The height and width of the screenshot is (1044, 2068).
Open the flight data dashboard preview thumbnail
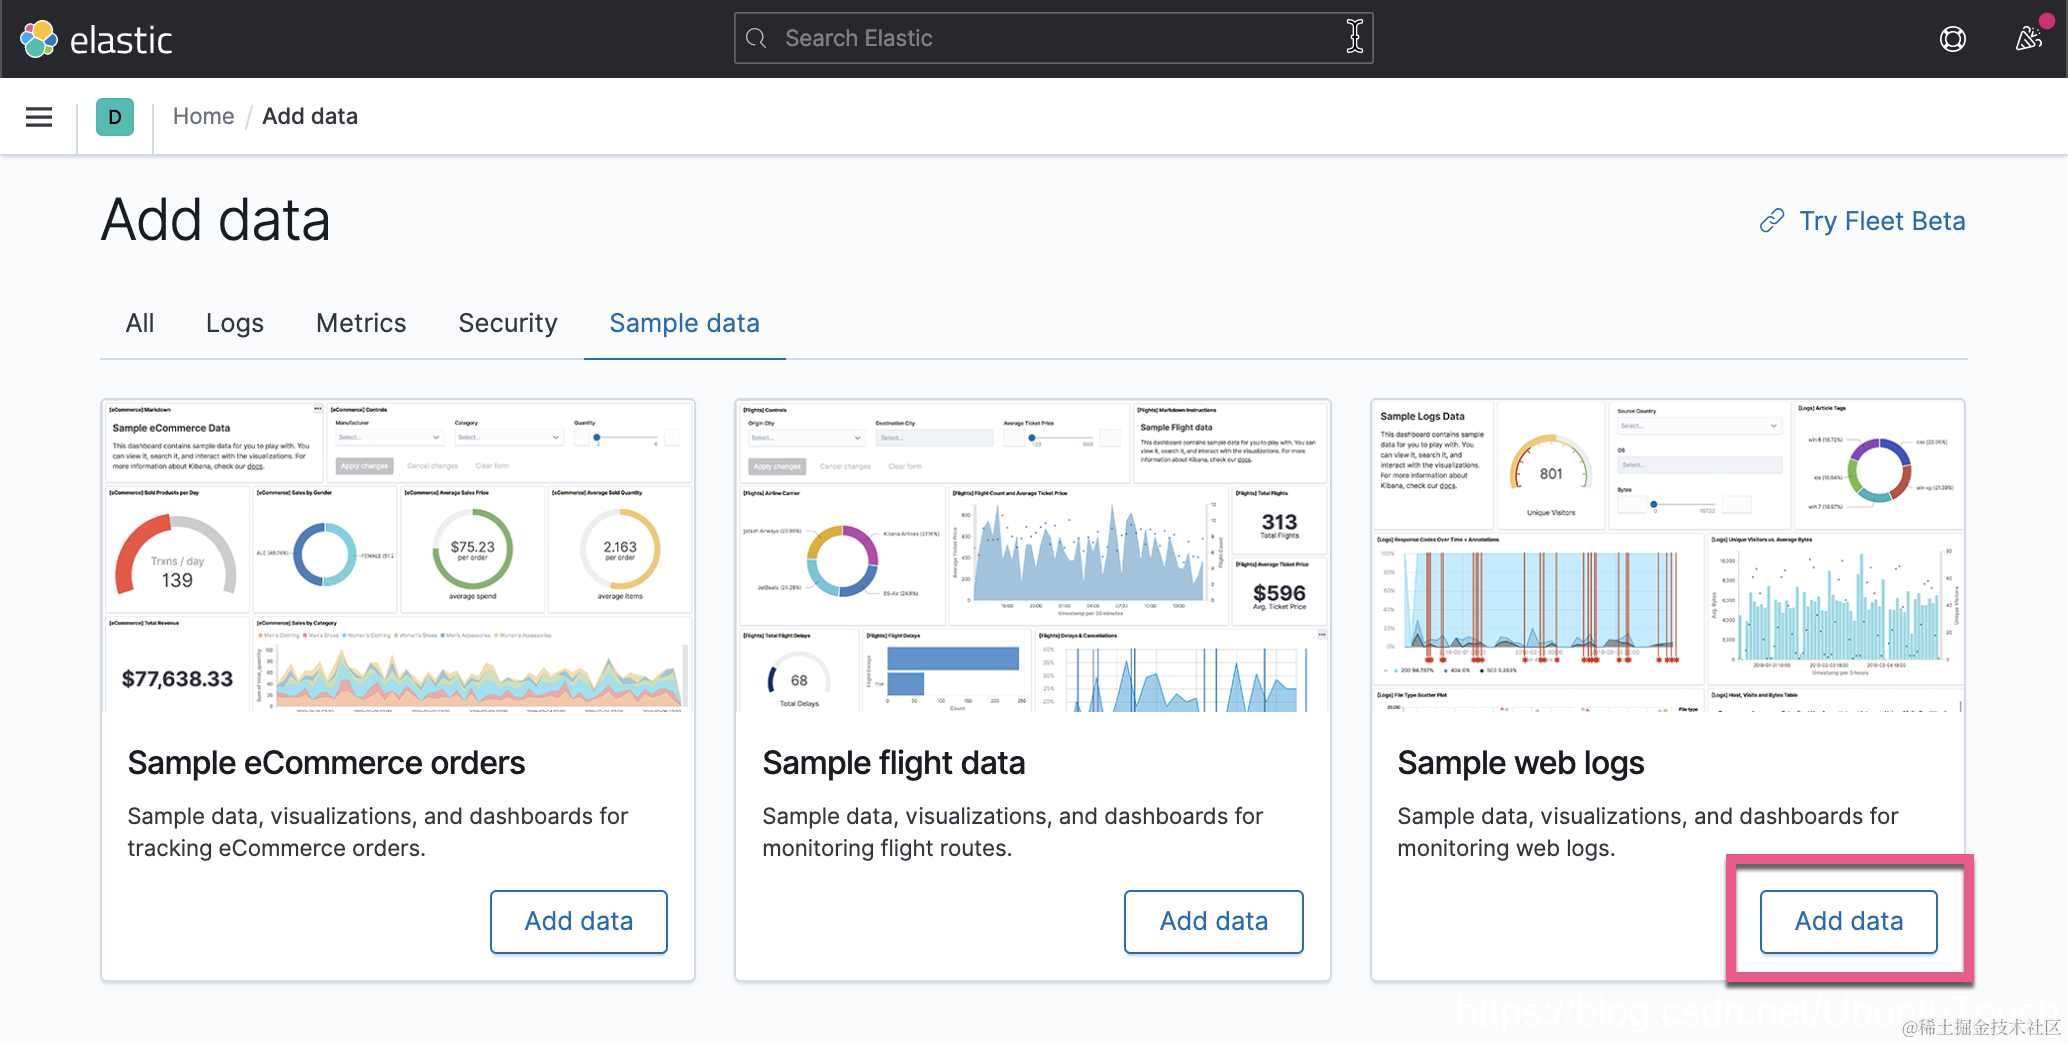(1033, 556)
